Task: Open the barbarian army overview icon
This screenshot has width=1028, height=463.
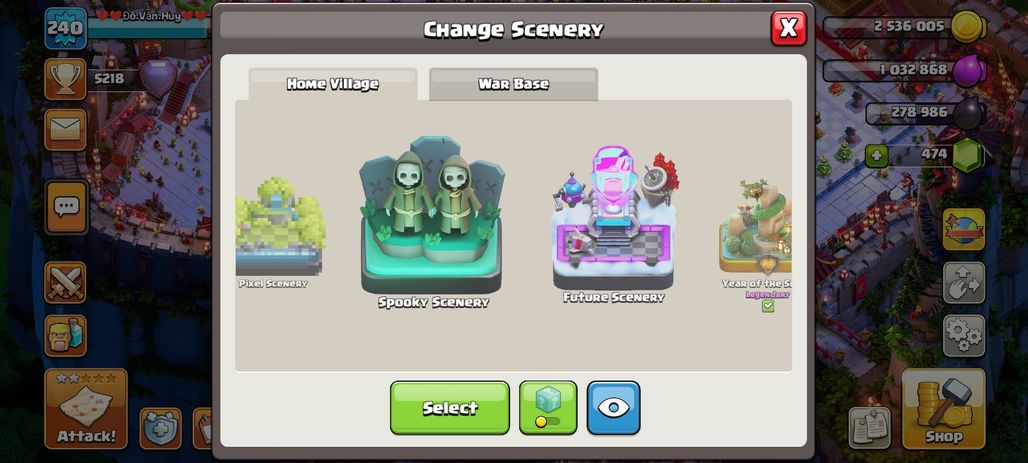Action: coord(65,335)
